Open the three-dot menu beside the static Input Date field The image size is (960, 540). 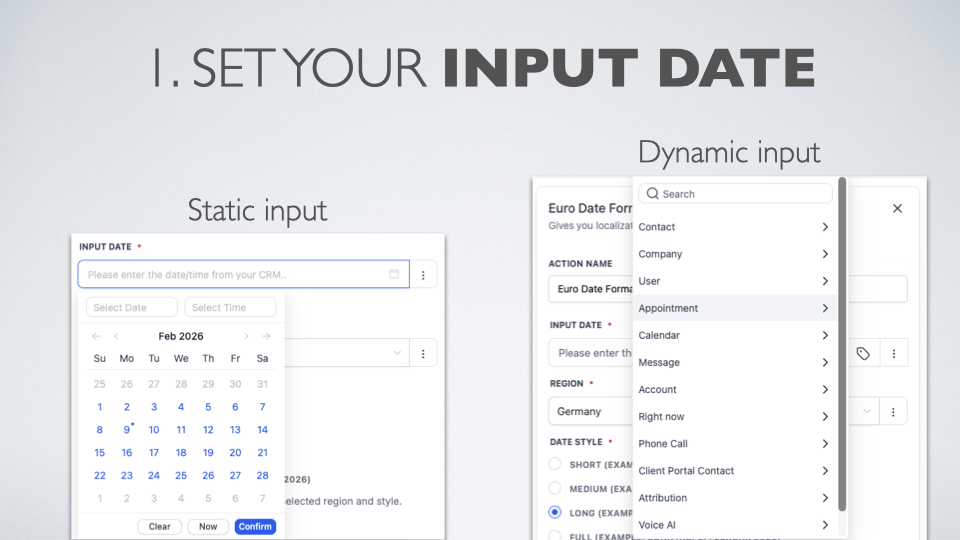pos(423,274)
